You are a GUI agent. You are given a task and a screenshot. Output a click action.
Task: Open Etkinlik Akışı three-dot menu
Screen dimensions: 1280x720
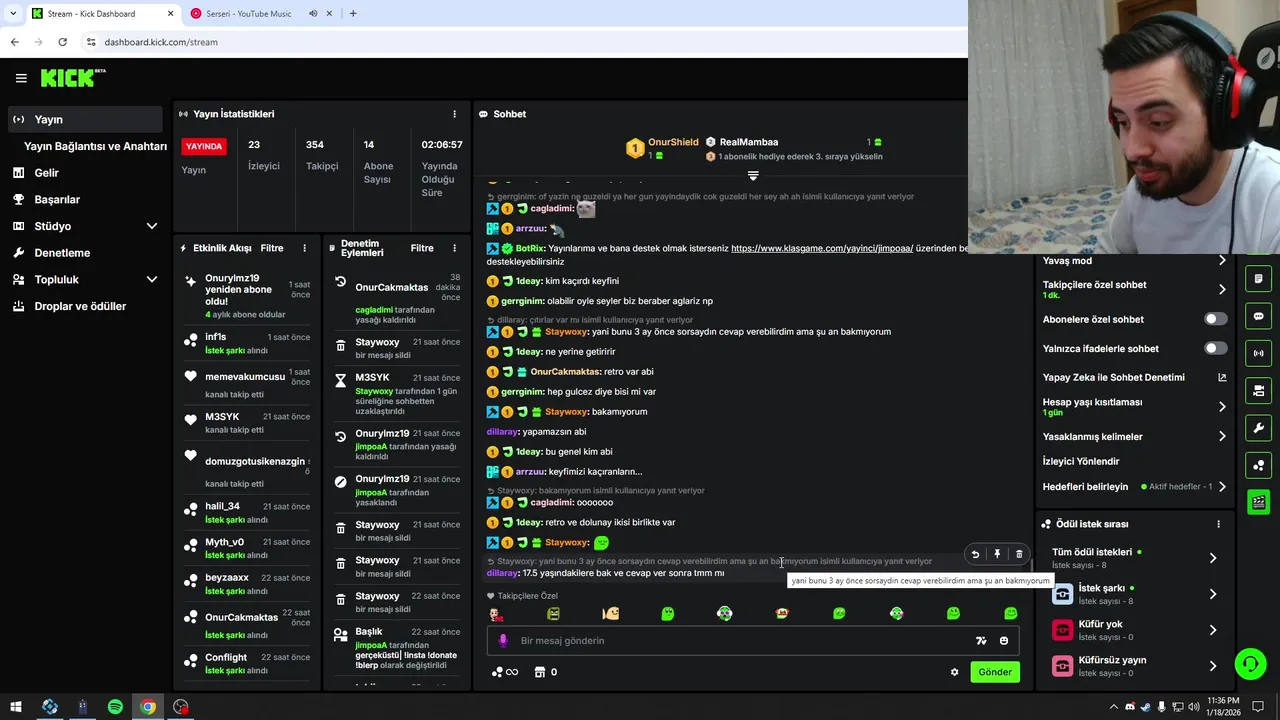pyautogui.click(x=304, y=248)
